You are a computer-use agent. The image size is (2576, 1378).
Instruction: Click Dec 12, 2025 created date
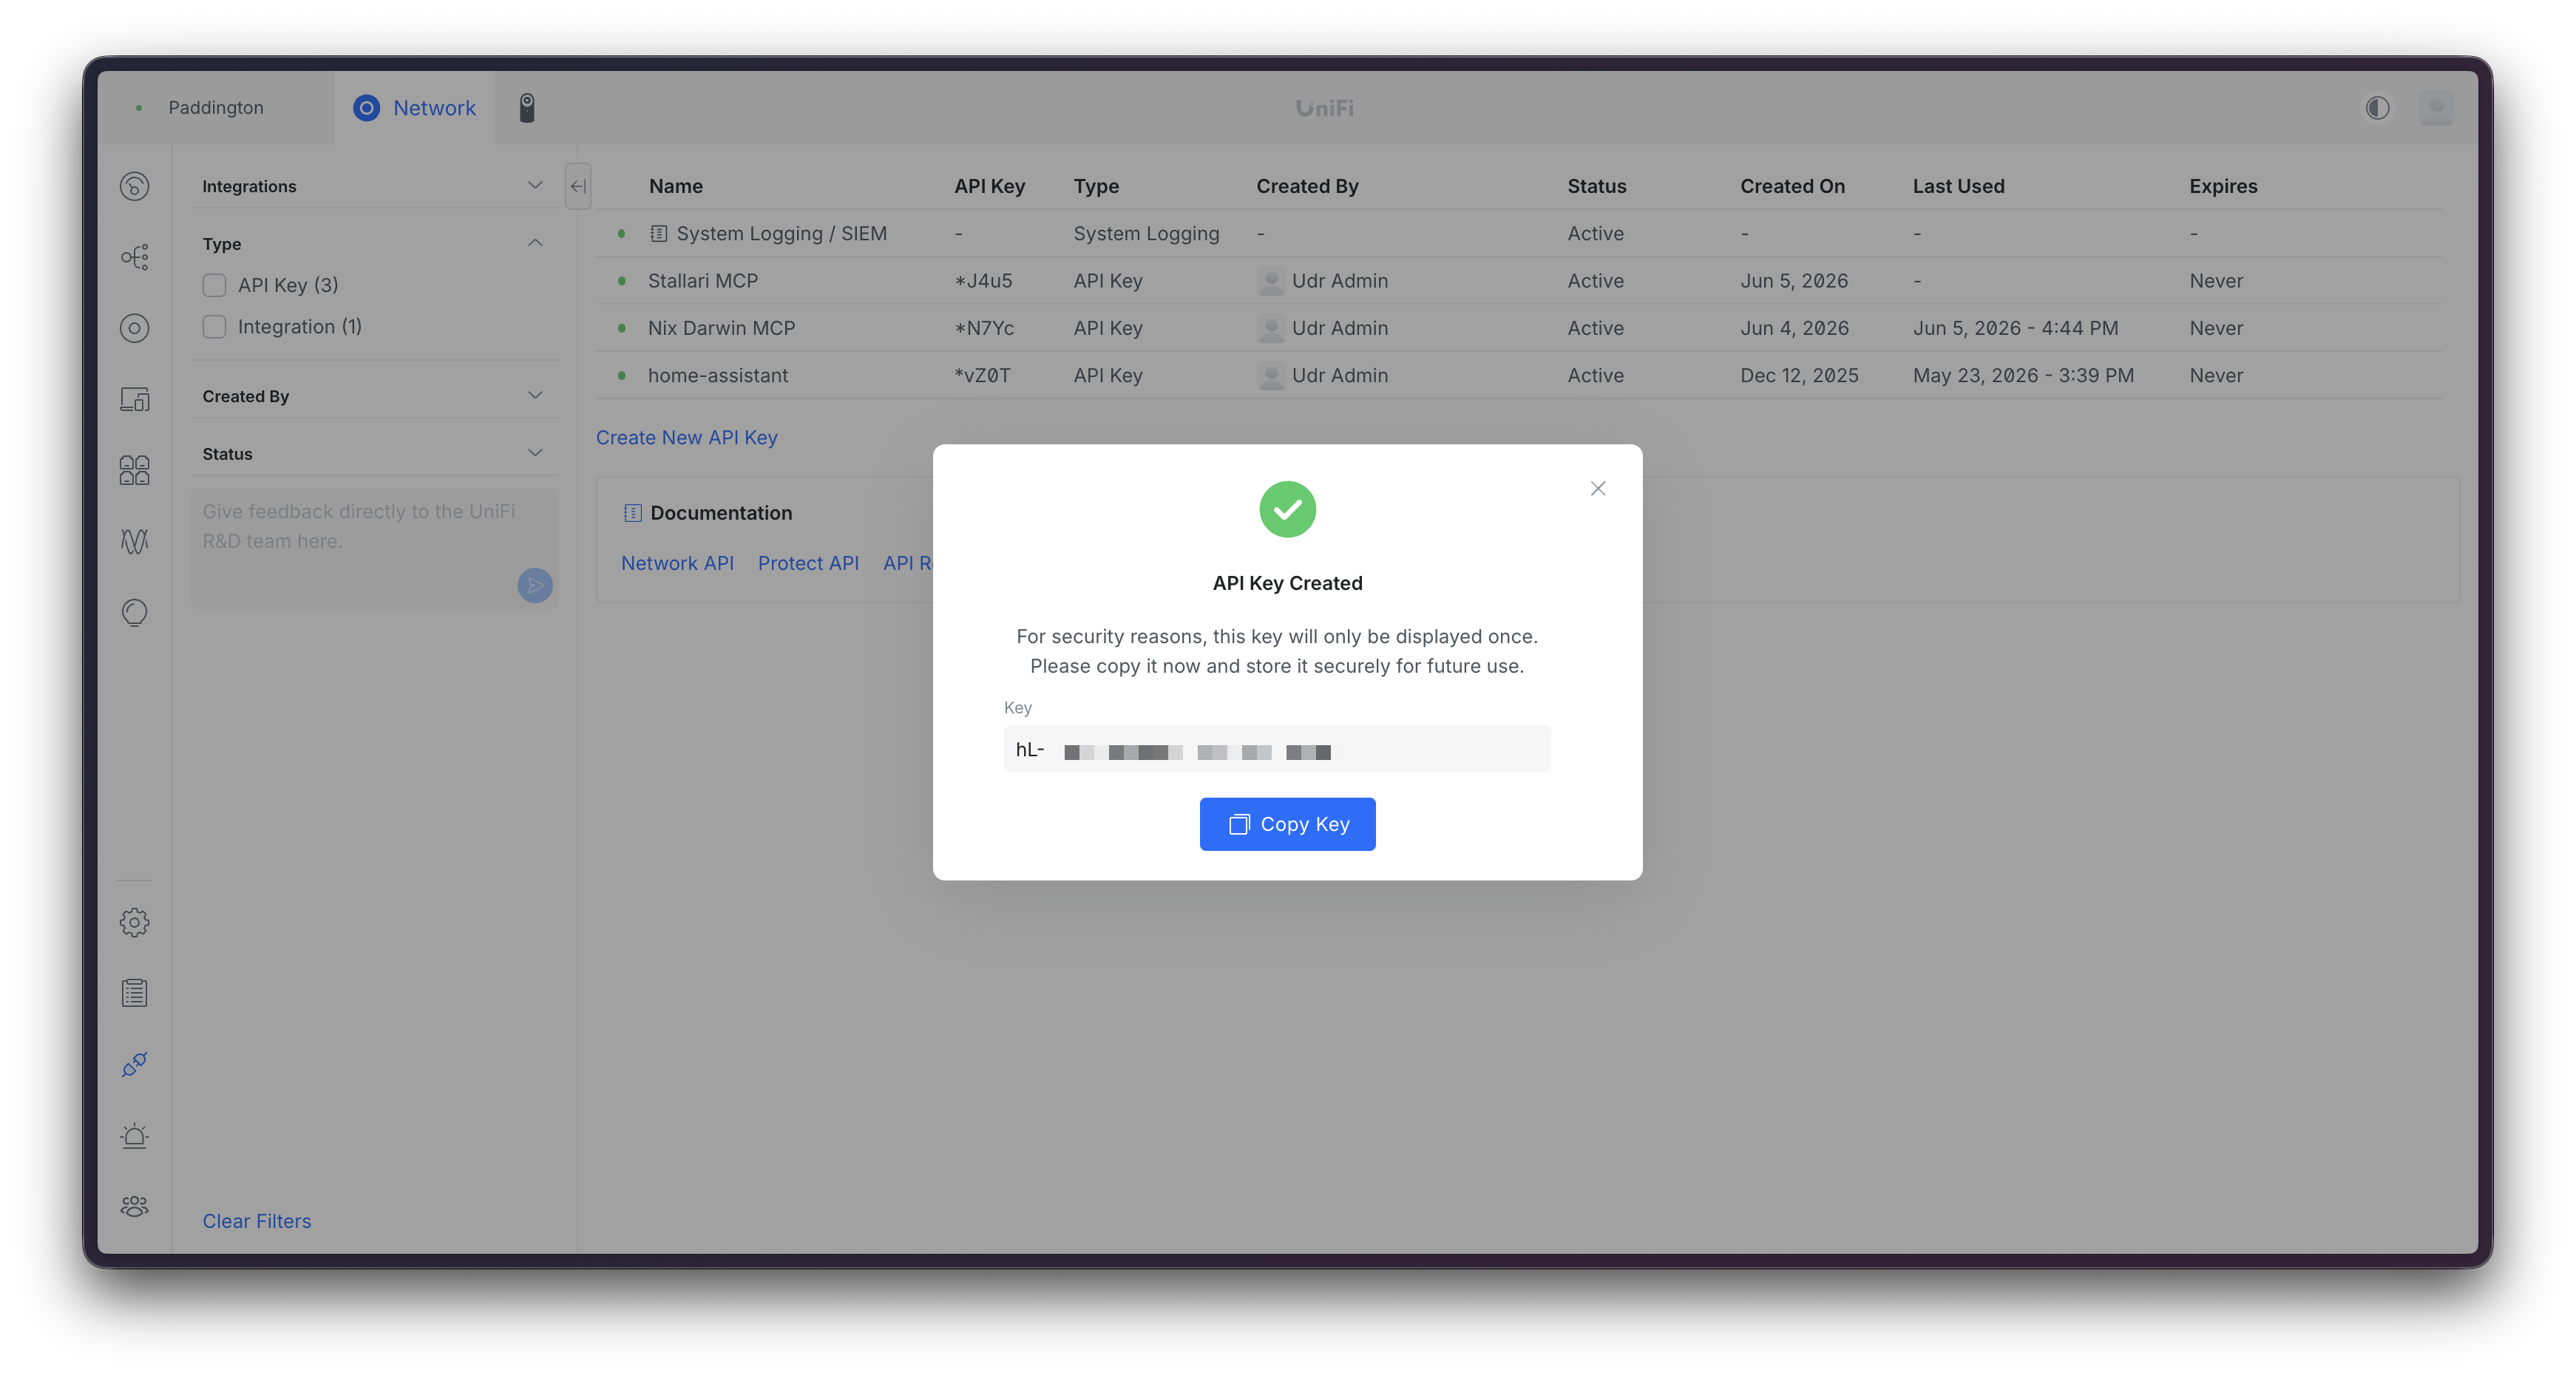(1799, 375)
